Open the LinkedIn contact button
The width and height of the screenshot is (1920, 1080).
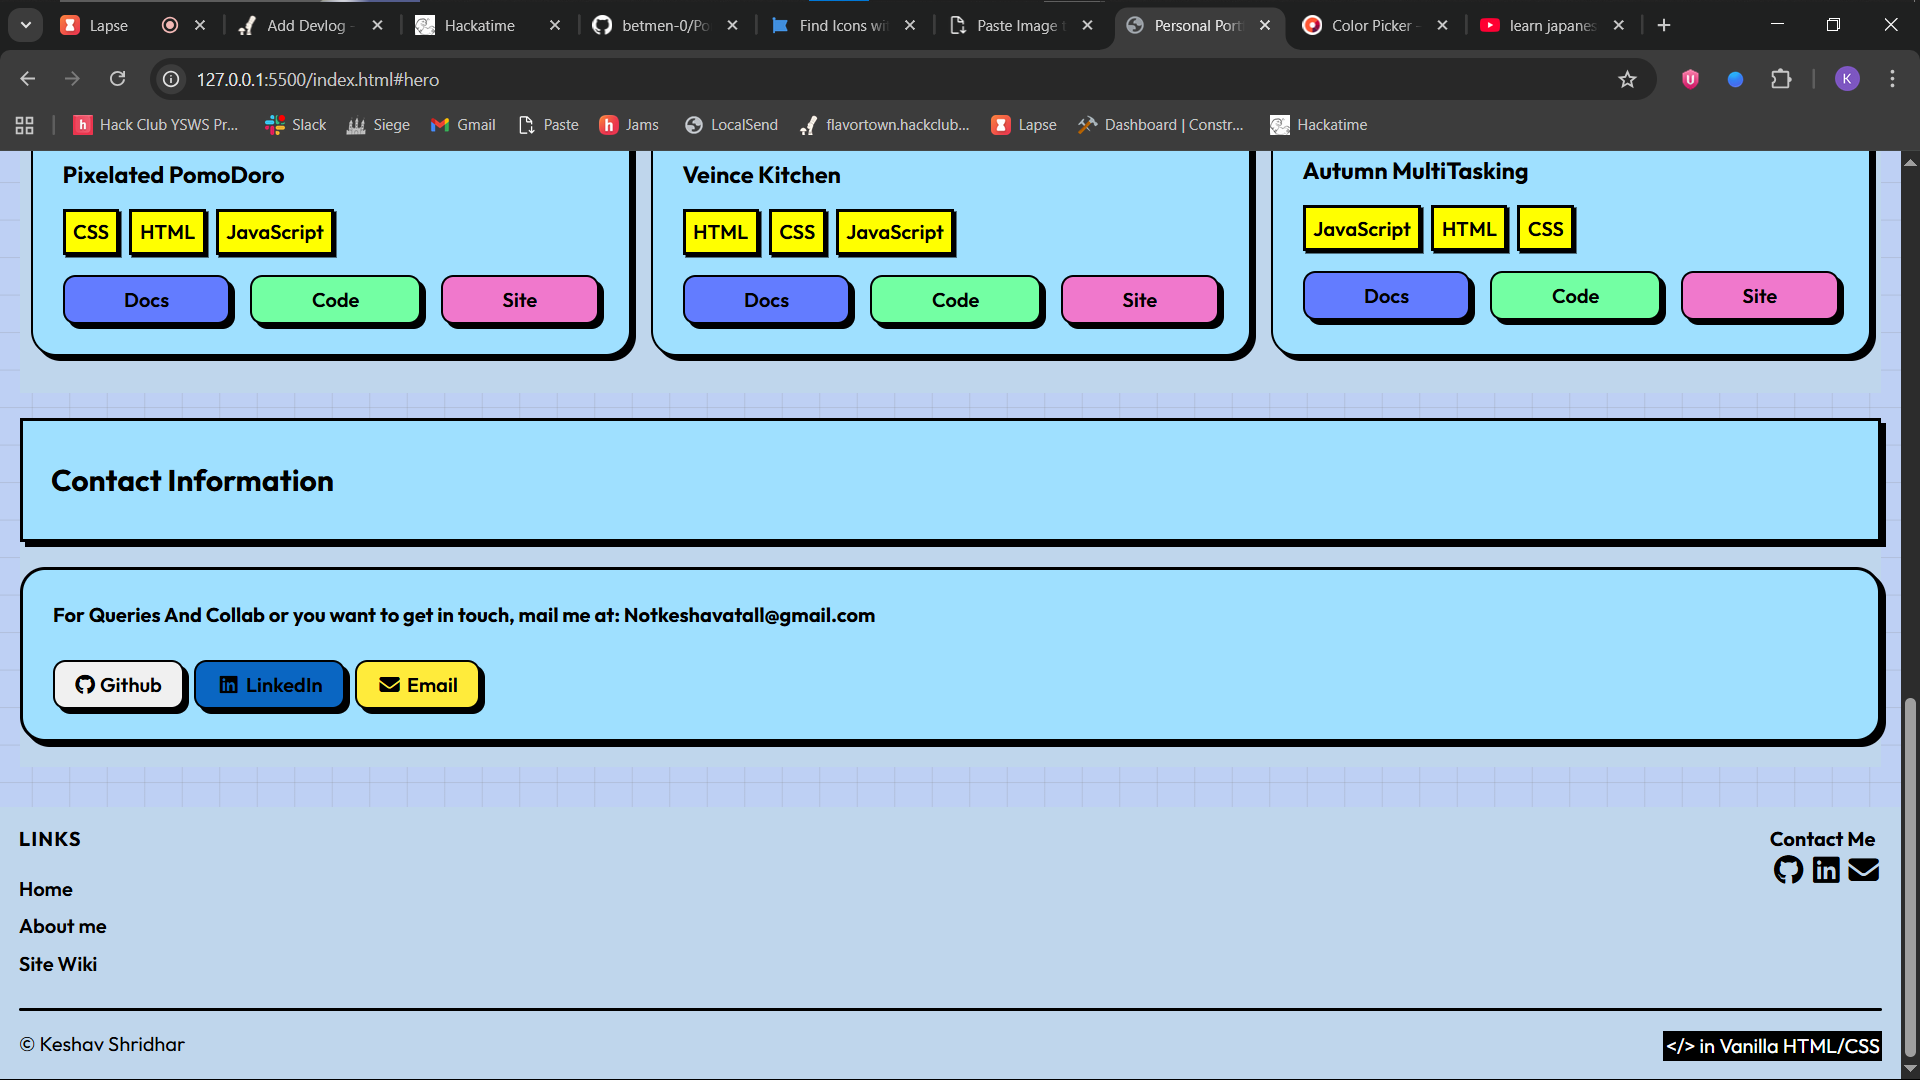click(270, 685)
